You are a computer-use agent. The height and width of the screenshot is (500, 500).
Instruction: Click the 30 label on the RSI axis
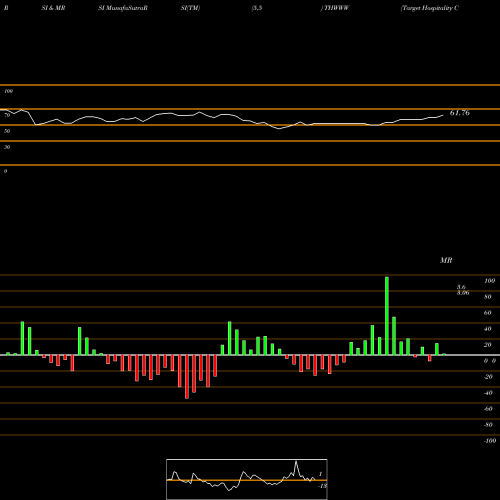7,147
